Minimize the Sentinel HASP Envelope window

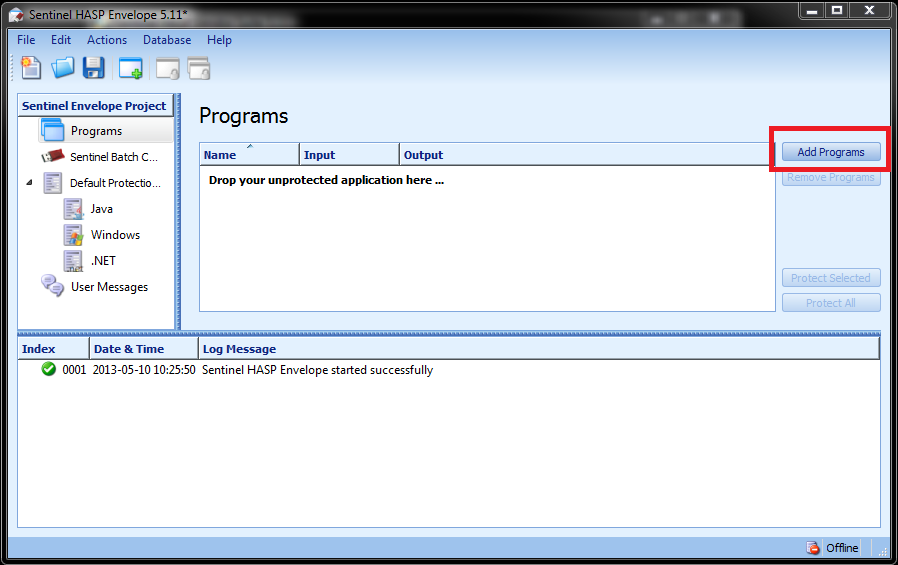tap(812, 11)
